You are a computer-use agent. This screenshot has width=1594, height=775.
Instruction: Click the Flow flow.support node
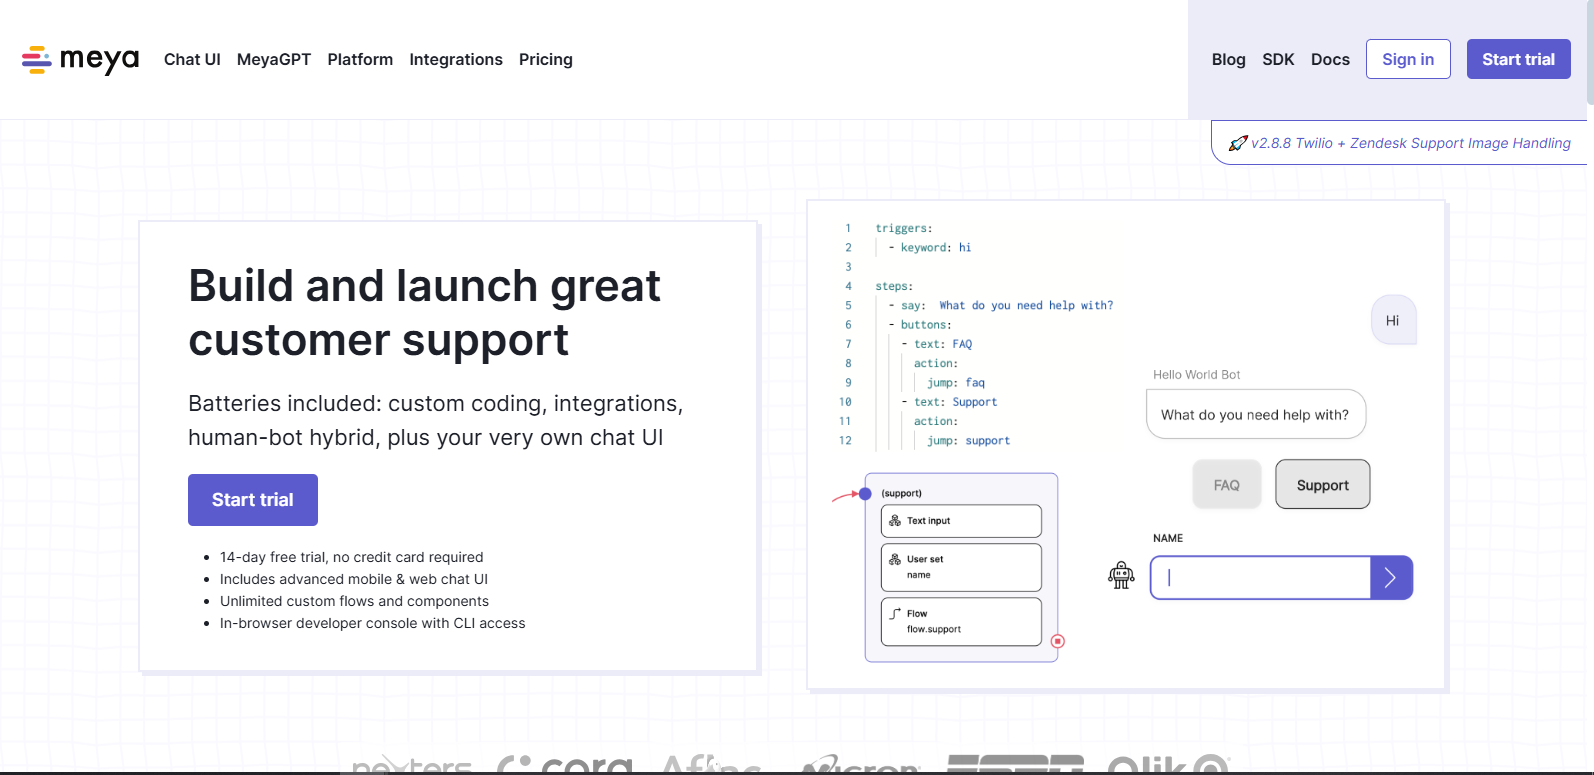point(961,621)
